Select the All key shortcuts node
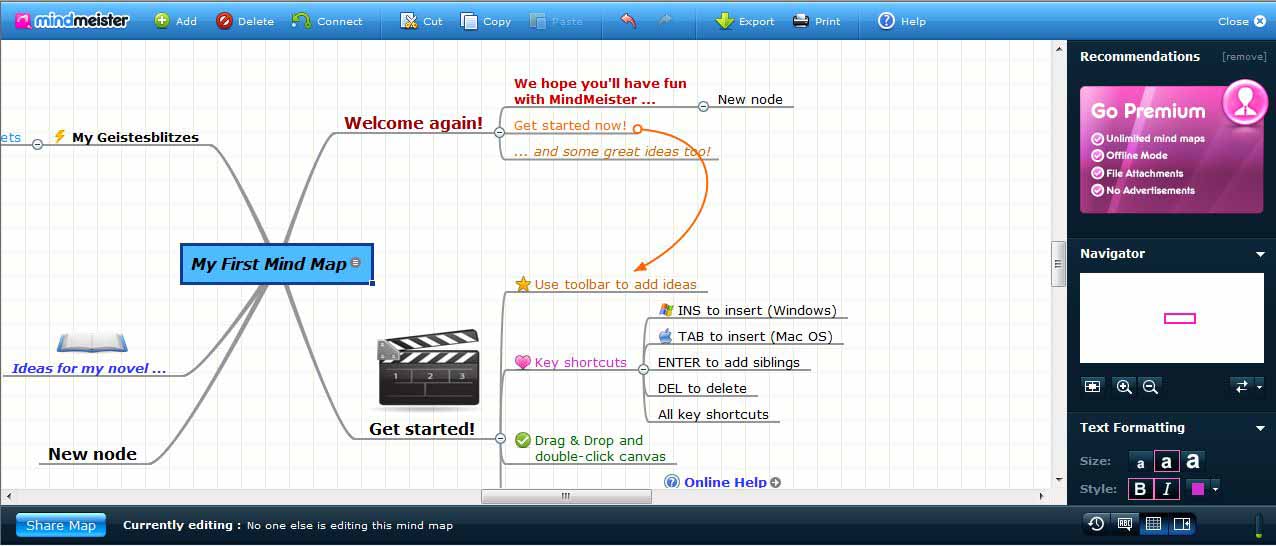The width and height of the screenshot is (1276, 546). click(x=713, y=415)
